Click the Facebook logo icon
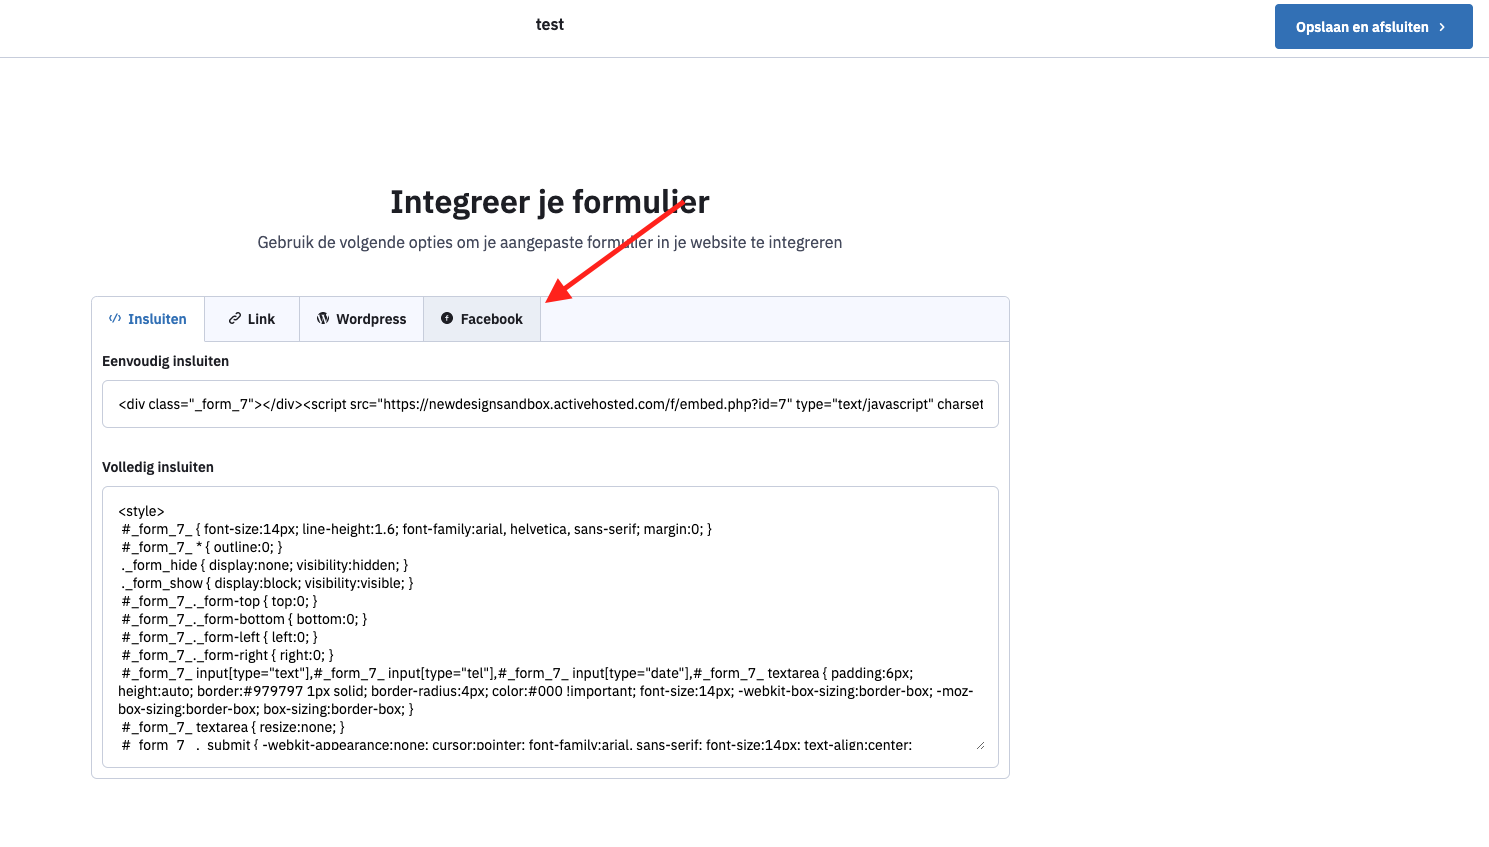The image size is (1489, 847). (x=447, y=318)
